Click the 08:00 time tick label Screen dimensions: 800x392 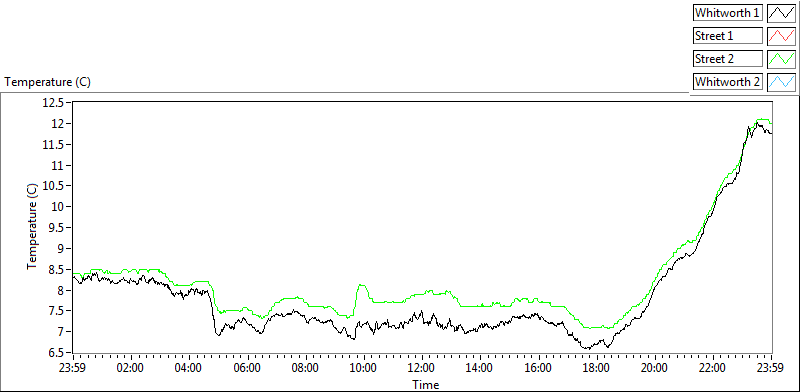click(306, 368)
